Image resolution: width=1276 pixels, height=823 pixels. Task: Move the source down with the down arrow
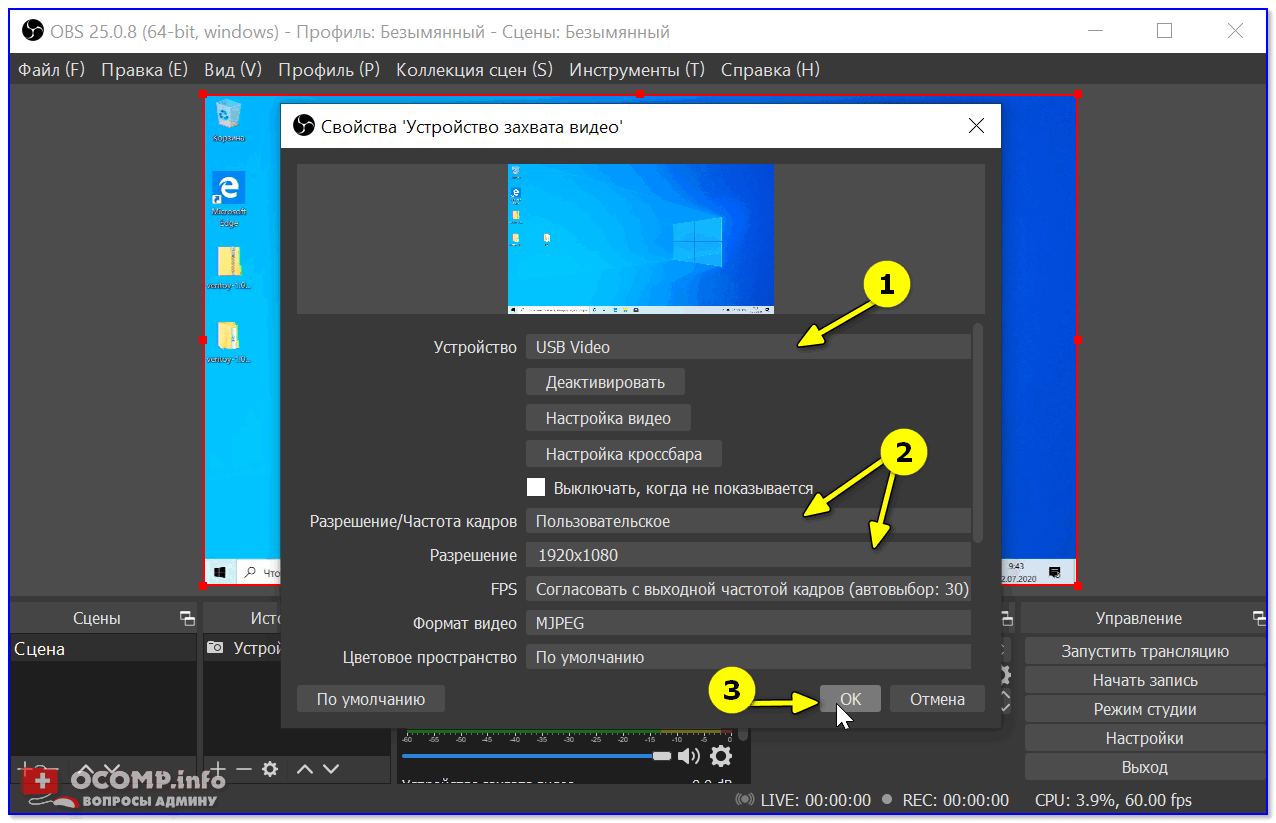click(x=331, y=769)
